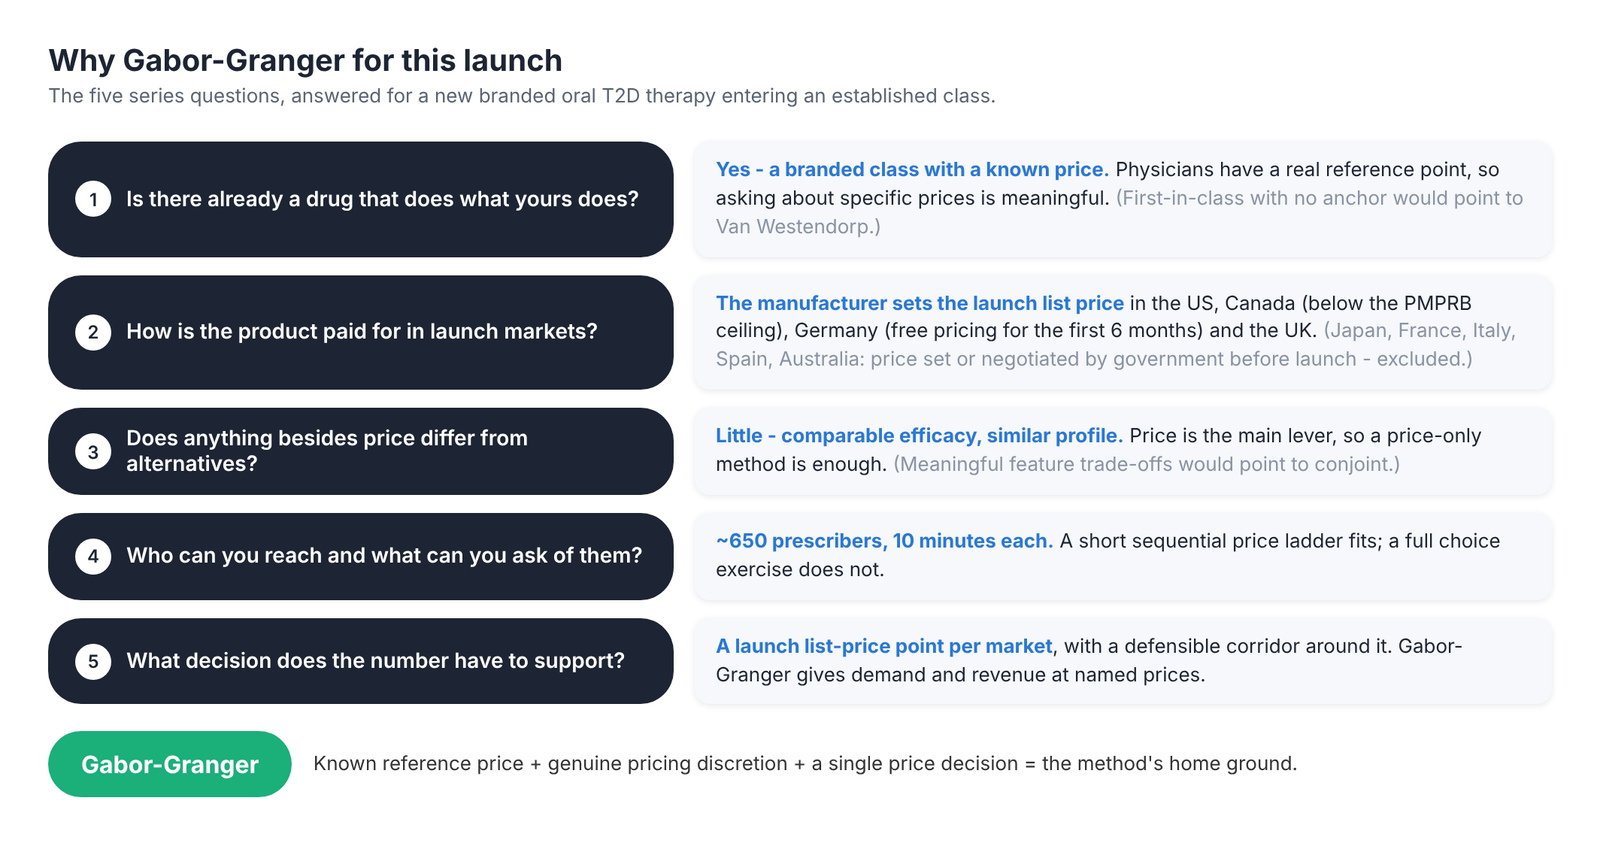Click the 'point to conjoint' grey note

(x=1146, y=464)
